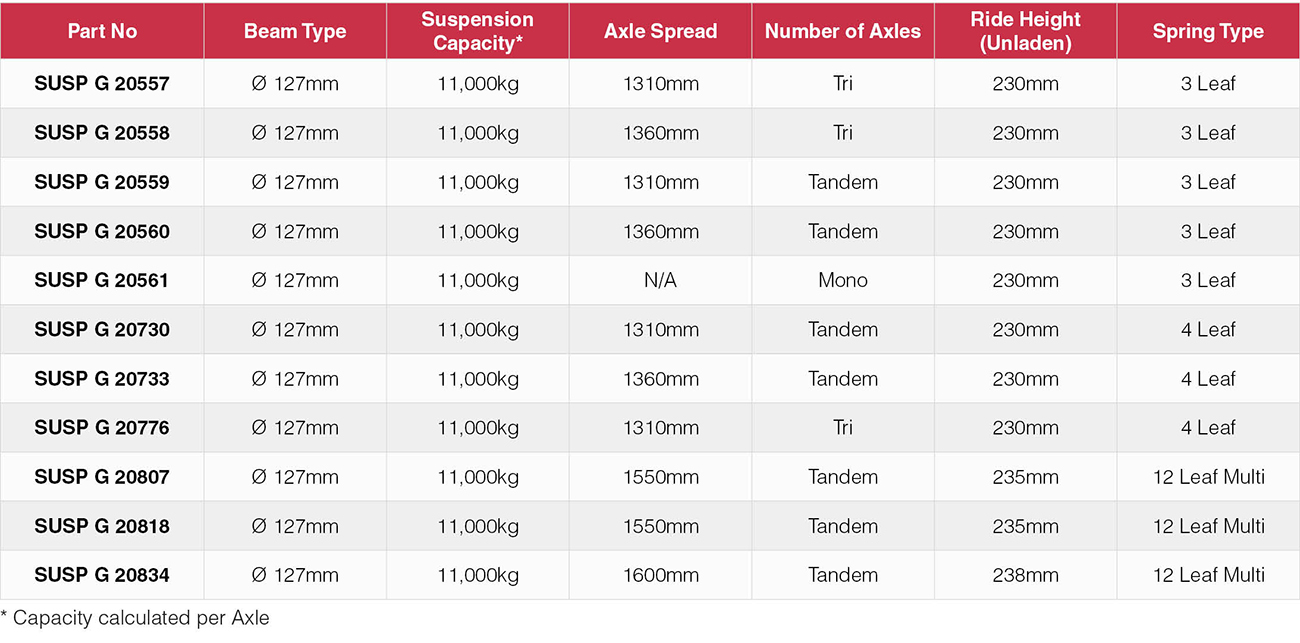
Task: Select part number SUSP G 20776
Action: pos(102,427)
